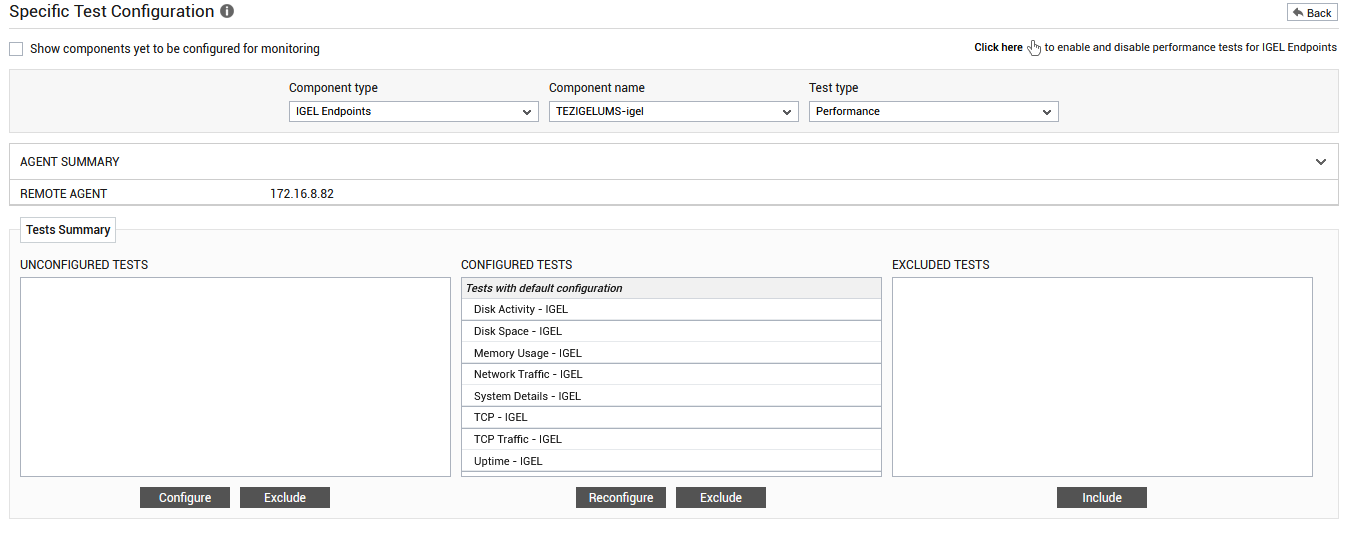Click the Back button
This screenshot has width=1346, height=535.
point(1312,12)
